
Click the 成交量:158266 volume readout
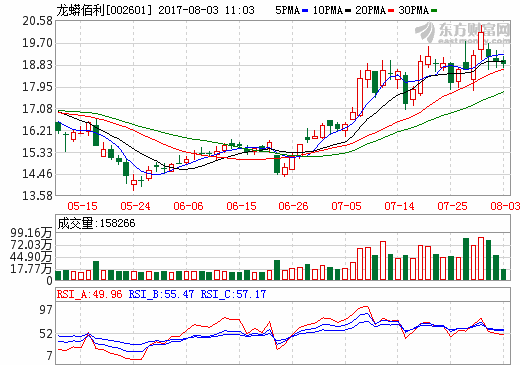(96, 223)
